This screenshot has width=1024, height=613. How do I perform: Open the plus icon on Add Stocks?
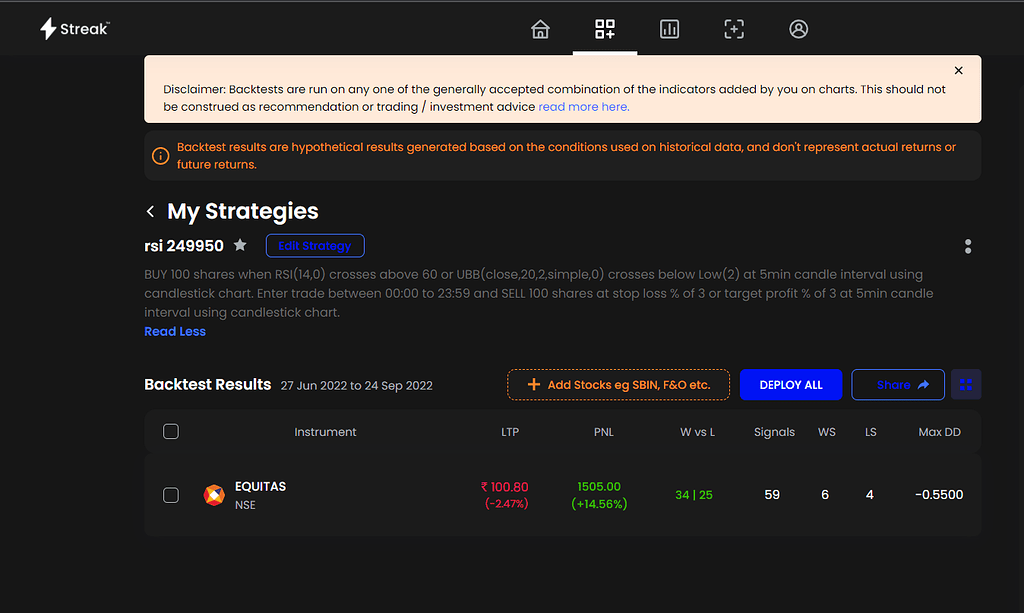point(532,384)
